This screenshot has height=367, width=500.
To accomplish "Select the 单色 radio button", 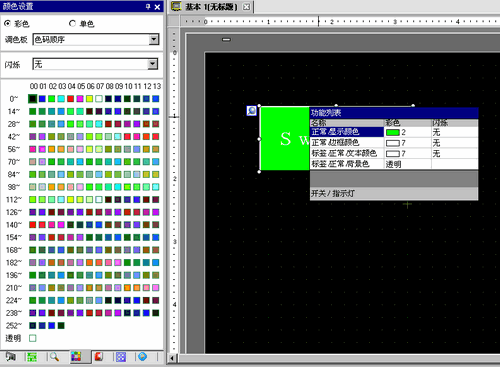I will [x=72, y=23].
